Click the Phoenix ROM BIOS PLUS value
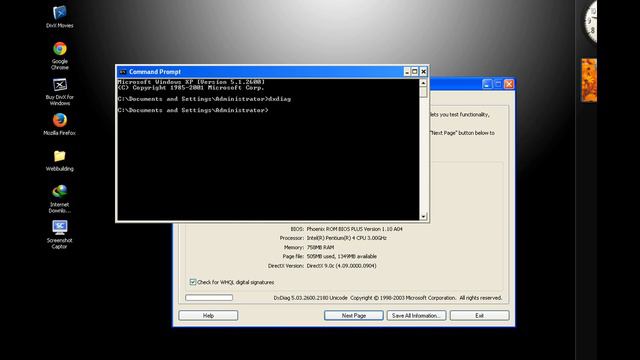This screenshot has height=360, width=640. tap(354, 229)
